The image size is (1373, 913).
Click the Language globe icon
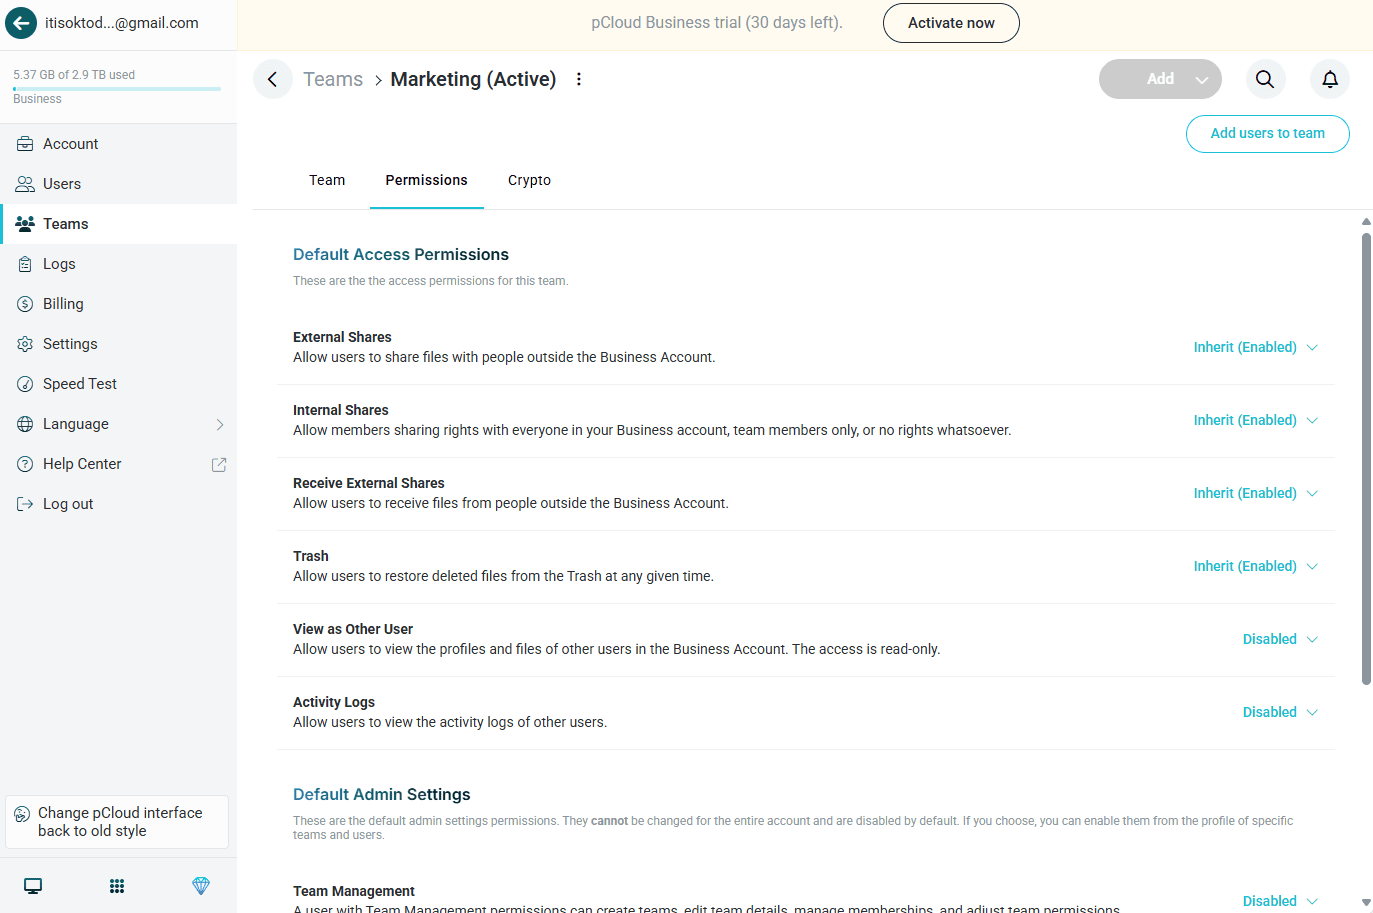click(x=25, y=424)
